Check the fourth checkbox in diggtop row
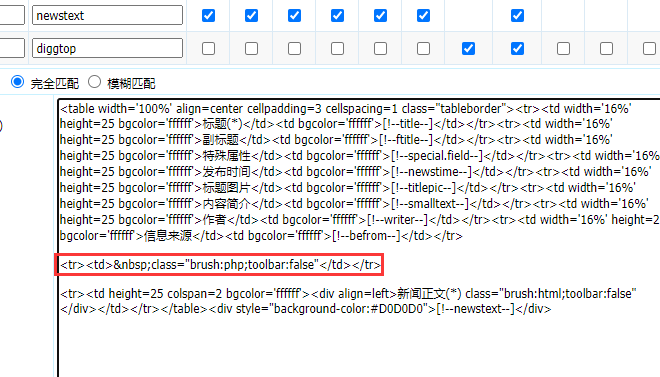Image resolution: width=660 pixels, height=377 pixels. click(x=337, y=48)
